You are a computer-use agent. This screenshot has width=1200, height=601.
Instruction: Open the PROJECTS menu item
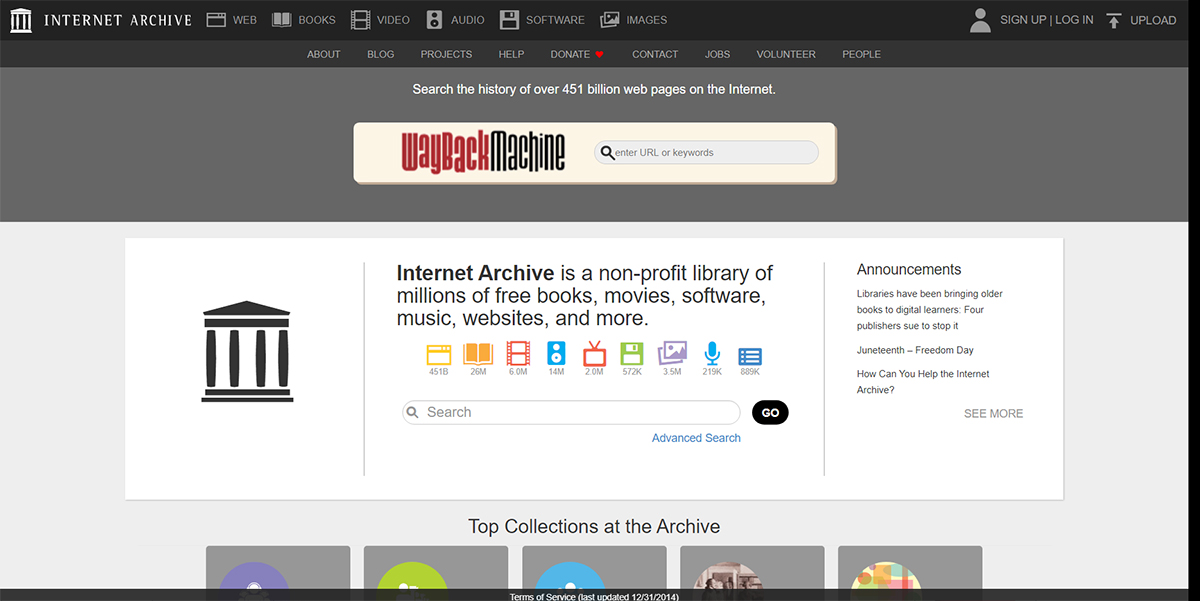(x=447, y=54)
